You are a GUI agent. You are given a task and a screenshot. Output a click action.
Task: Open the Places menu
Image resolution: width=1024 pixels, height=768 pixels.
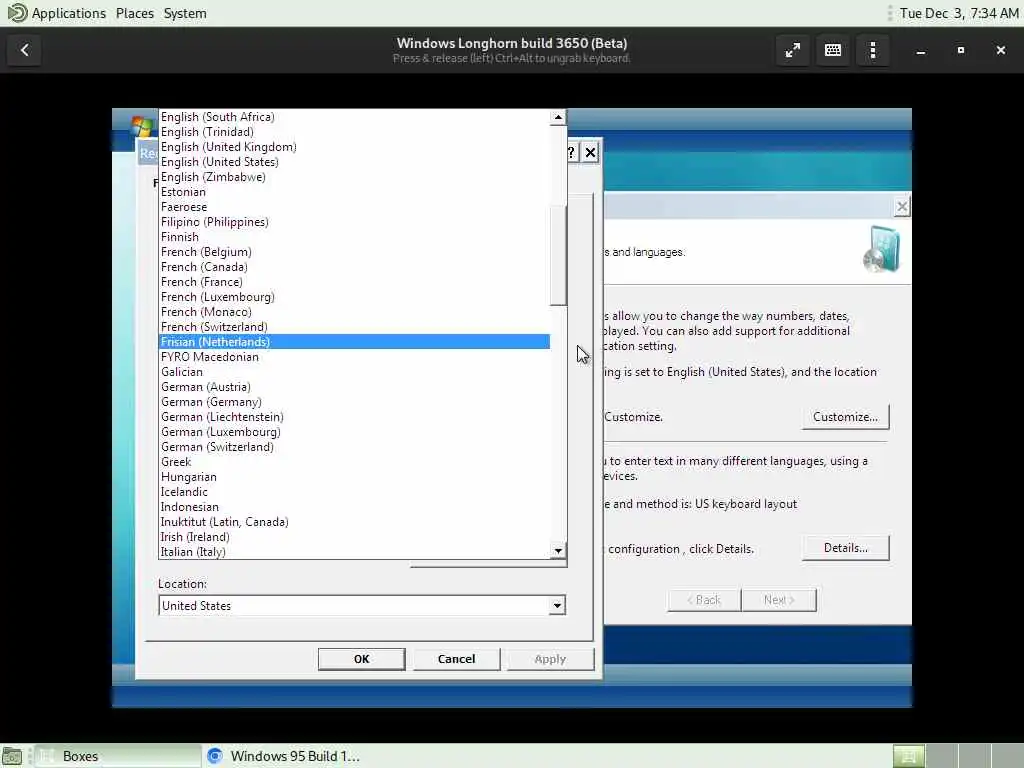(x=135, y=13)
